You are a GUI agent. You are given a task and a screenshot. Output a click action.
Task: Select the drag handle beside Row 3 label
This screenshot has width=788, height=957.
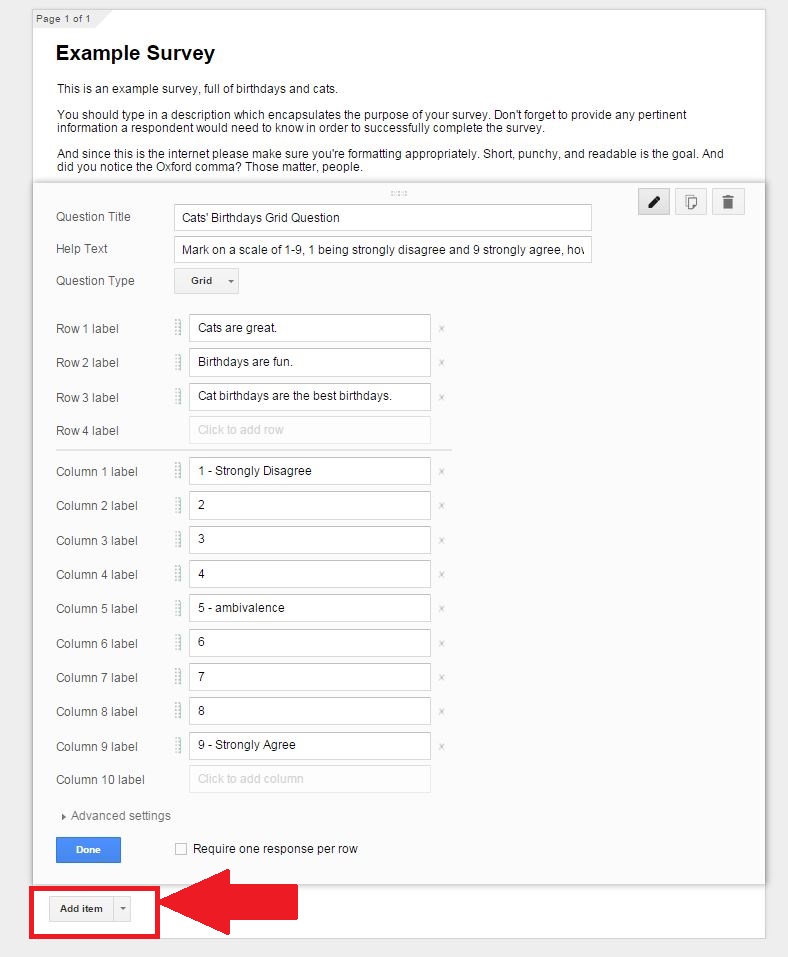point(179,397)
